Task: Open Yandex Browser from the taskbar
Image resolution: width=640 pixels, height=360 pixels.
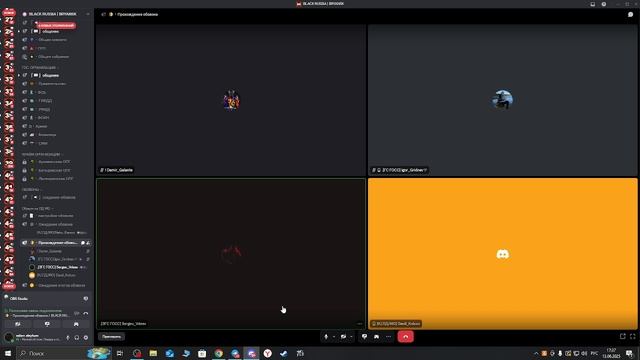Action: [x=267, y=353]
